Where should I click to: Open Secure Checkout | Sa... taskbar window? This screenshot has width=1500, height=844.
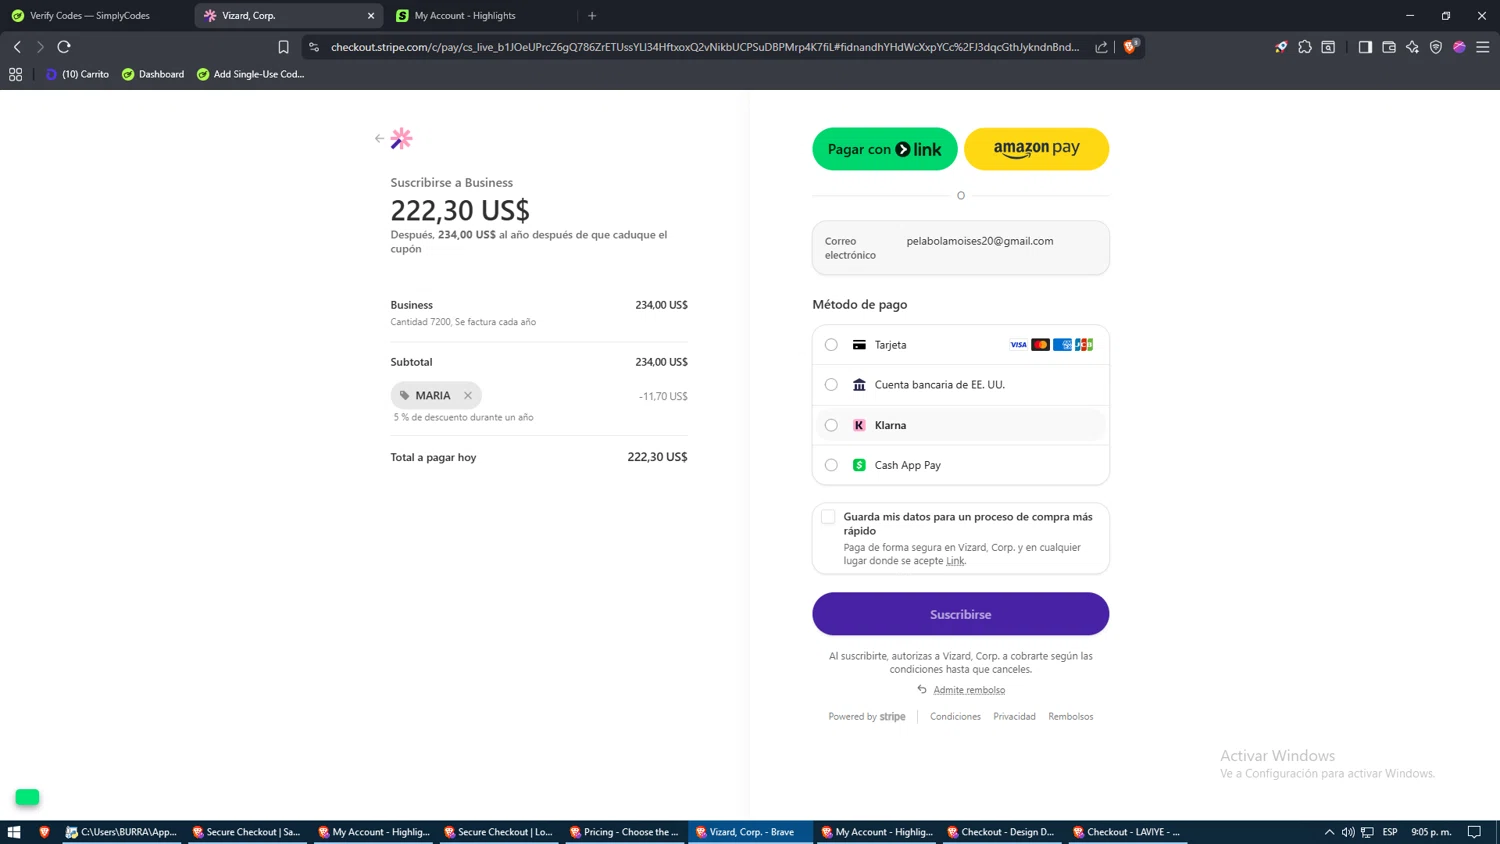[247, 832]
